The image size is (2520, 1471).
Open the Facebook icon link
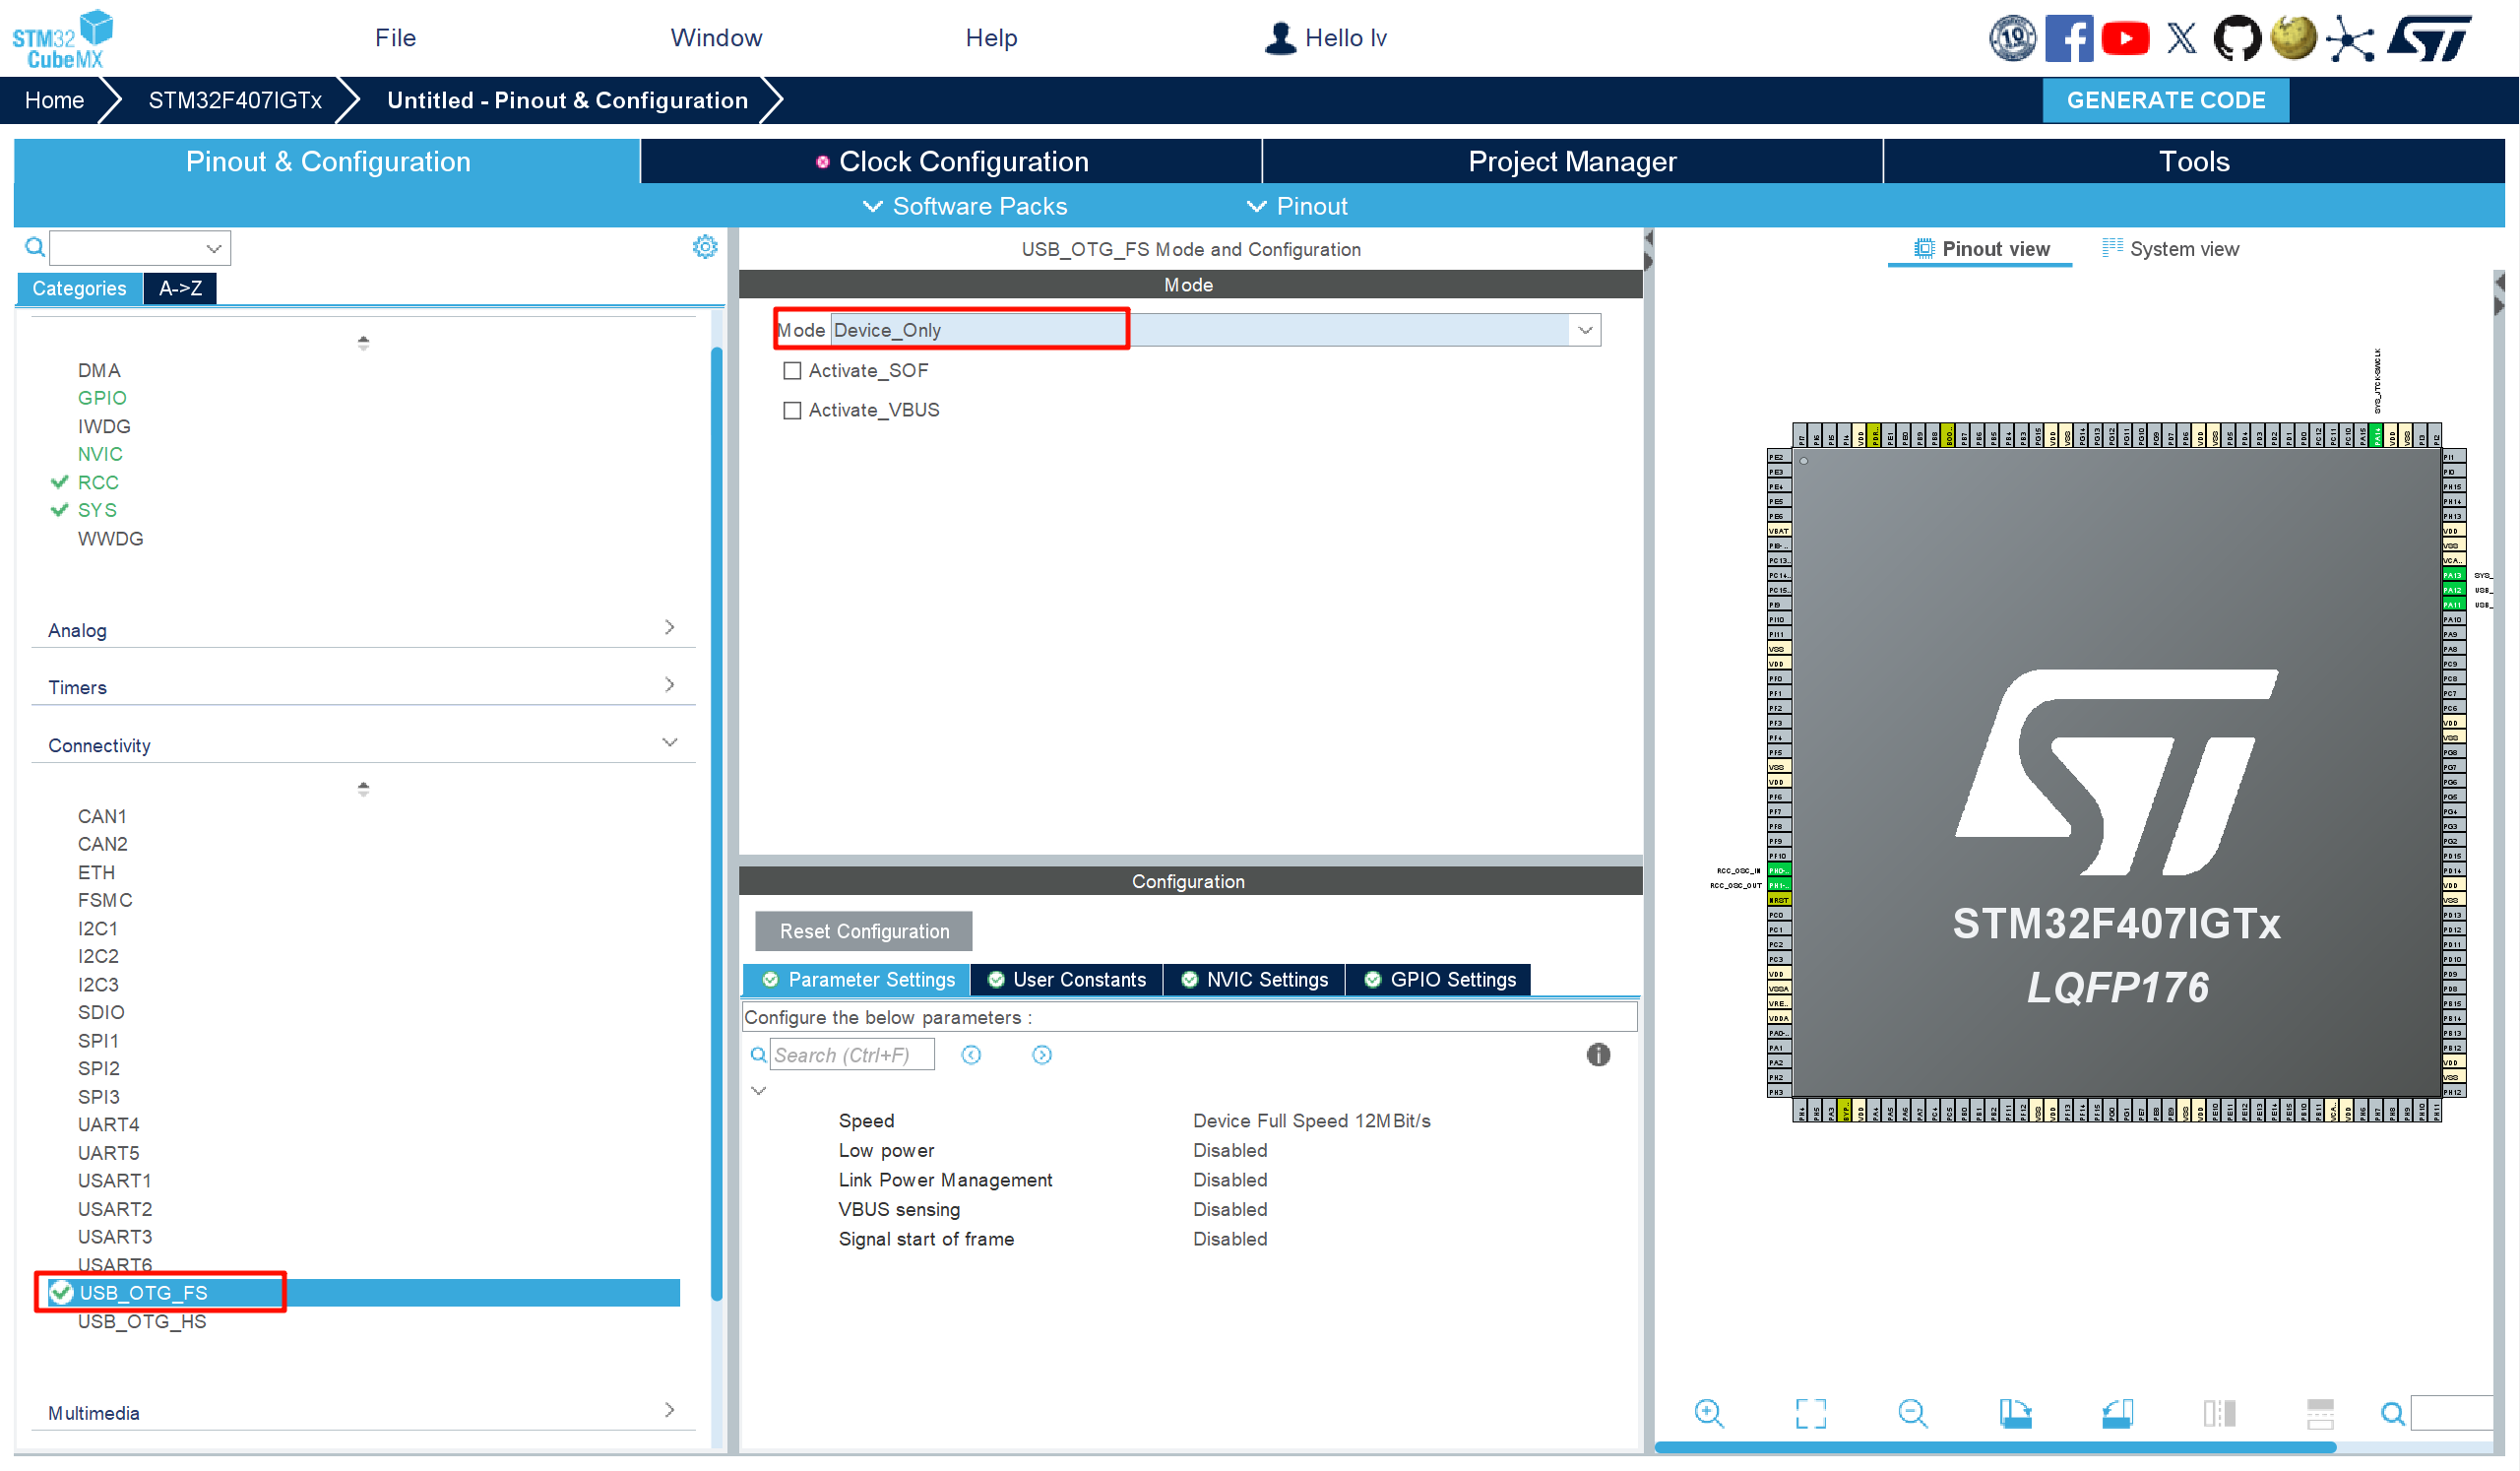[2069, 39]
